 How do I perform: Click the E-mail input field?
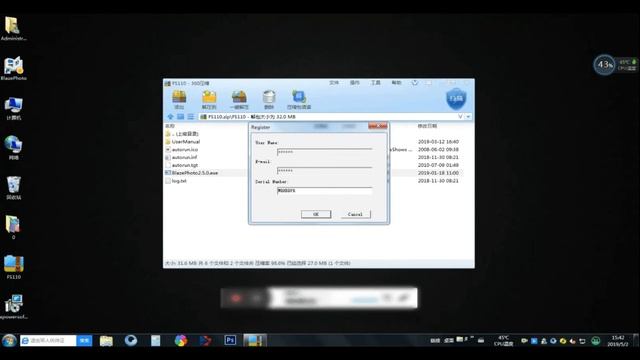point(324,171)
